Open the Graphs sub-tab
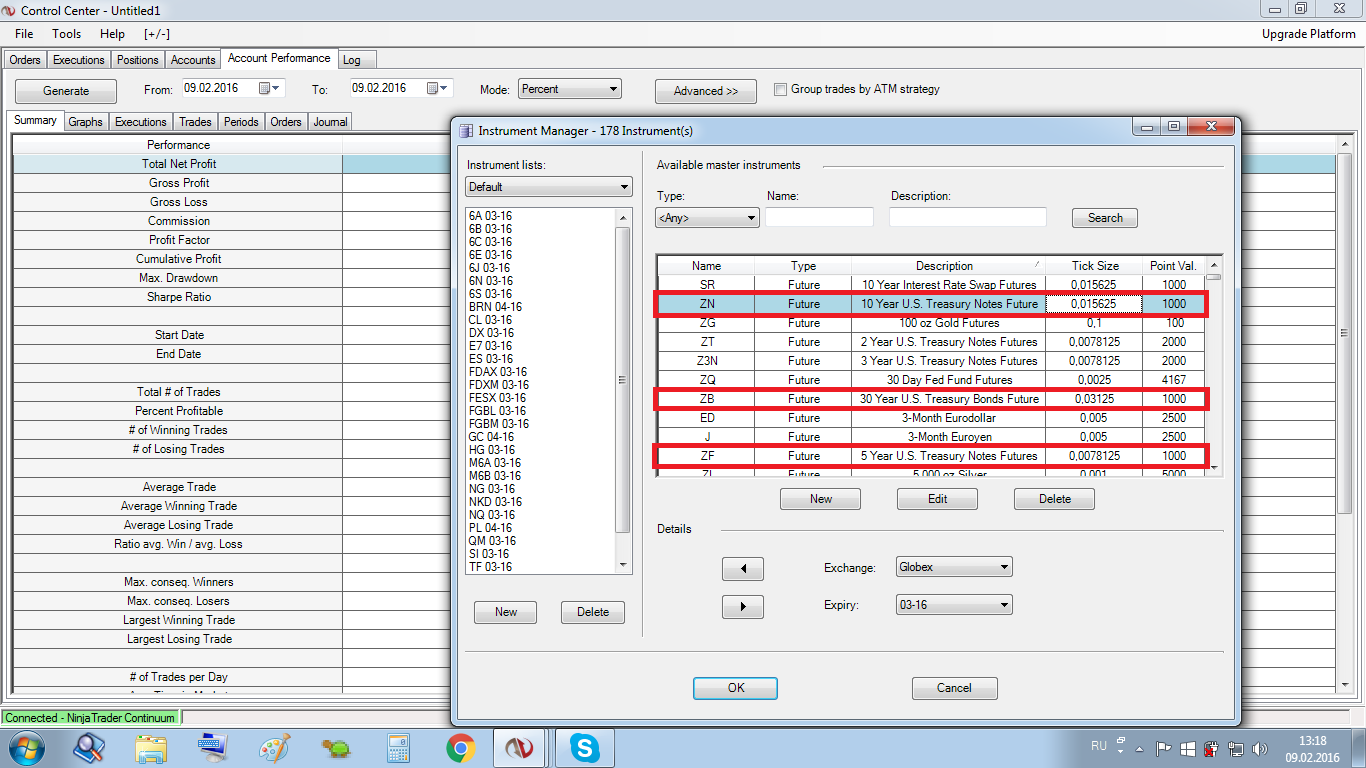Screen dimensions: 1366x768 click(86, 122)
